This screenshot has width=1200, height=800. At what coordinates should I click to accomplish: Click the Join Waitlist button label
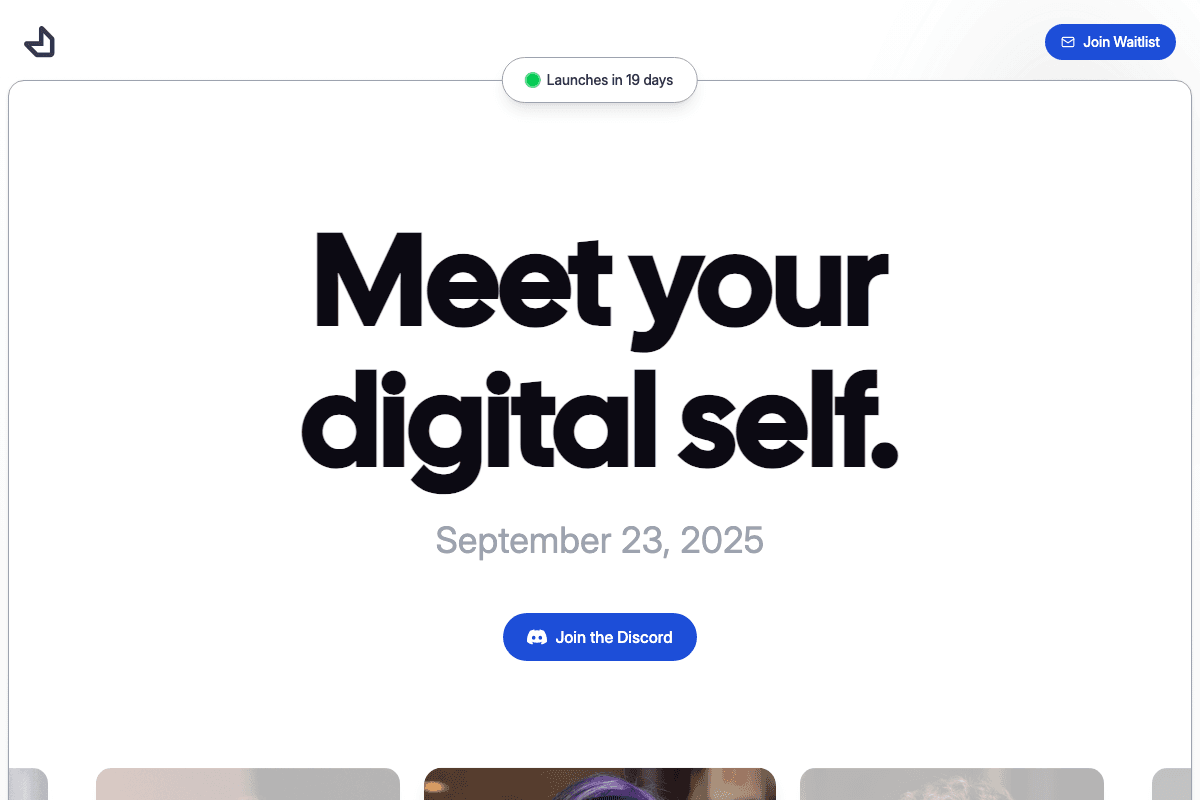[x=1121, y=42]
